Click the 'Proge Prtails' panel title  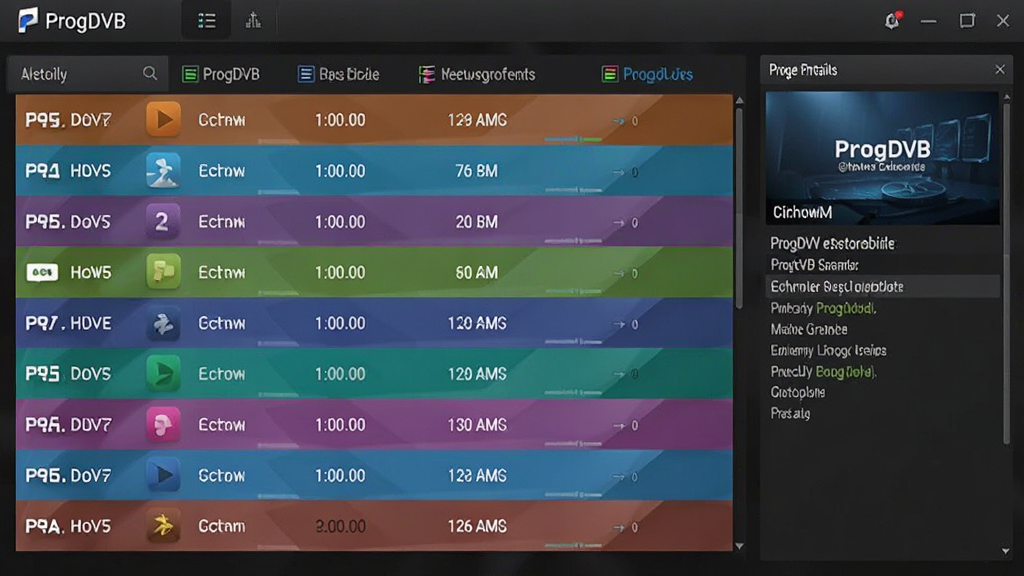click(803, 70)
